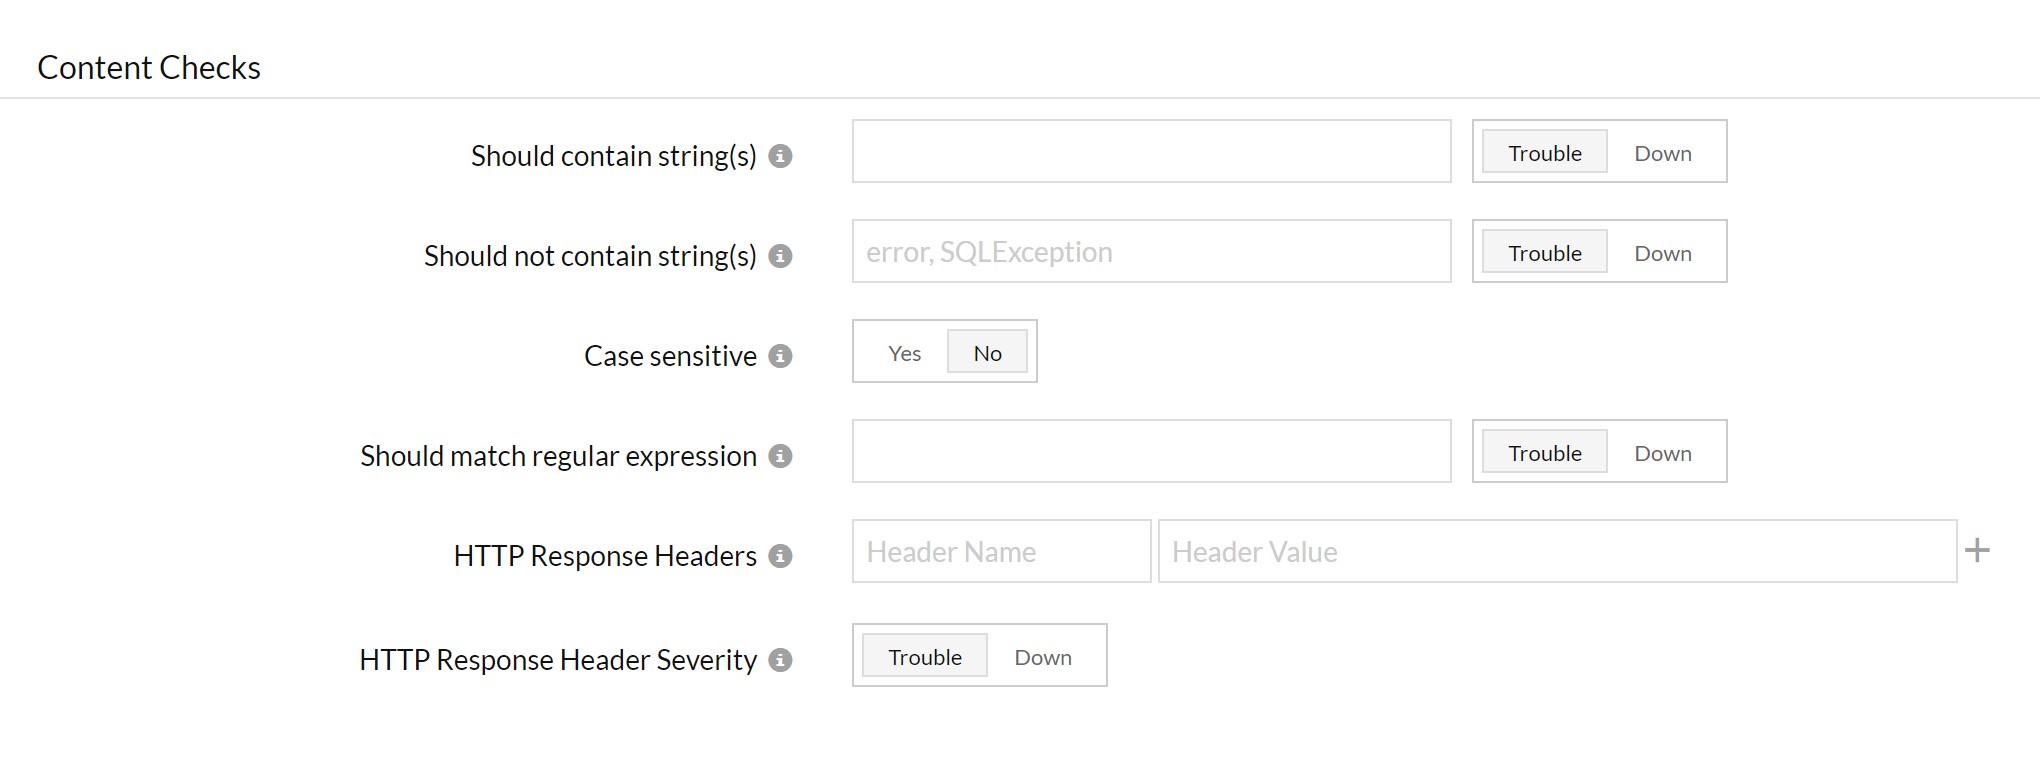Set regular expression severity to Down
Screen dimensions: 2040x764
click(1662, 453)
